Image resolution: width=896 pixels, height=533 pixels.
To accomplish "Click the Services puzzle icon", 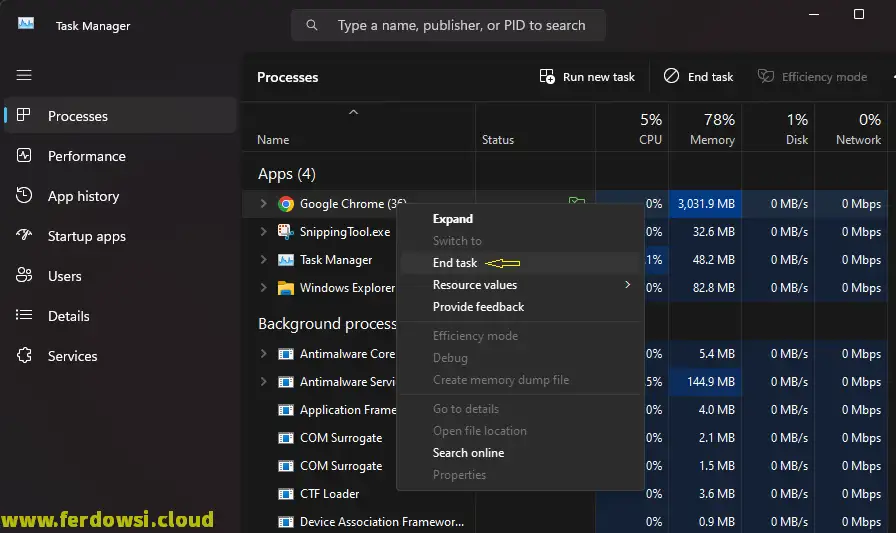I will tap(24, 355).
